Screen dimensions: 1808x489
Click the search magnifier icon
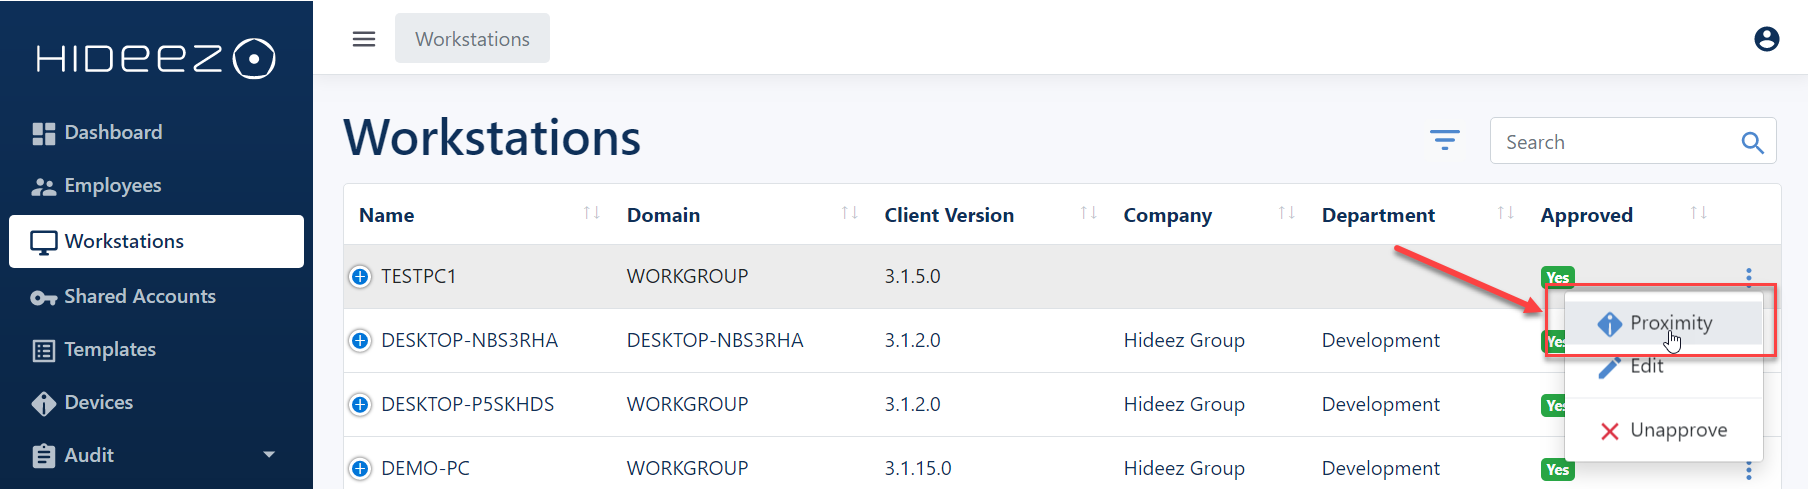(x=1752, y=142)
